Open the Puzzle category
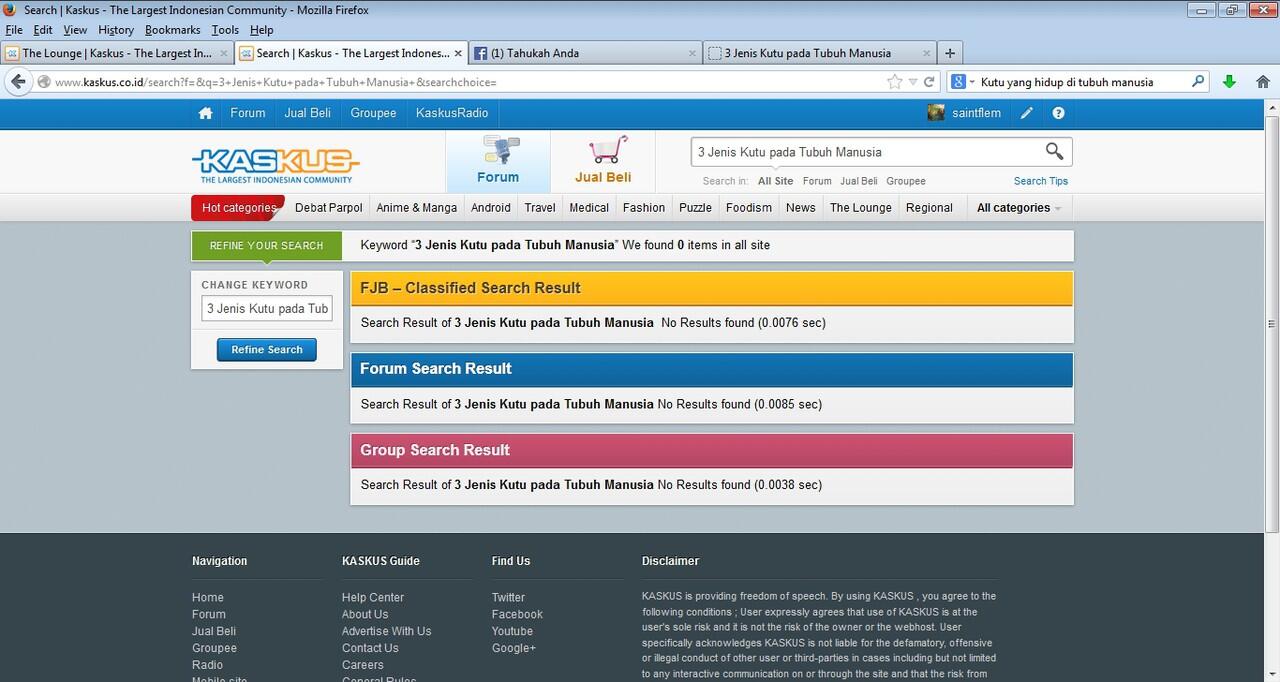Screen dimensions: 1280x682 click(695, 208)
